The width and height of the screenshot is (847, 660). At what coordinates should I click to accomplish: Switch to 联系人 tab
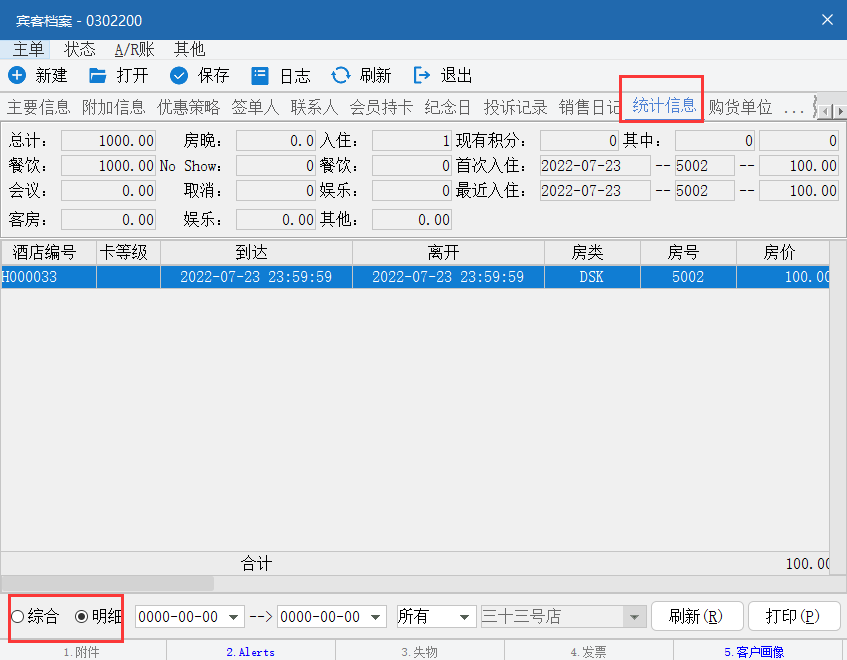[x=314, y=107]
